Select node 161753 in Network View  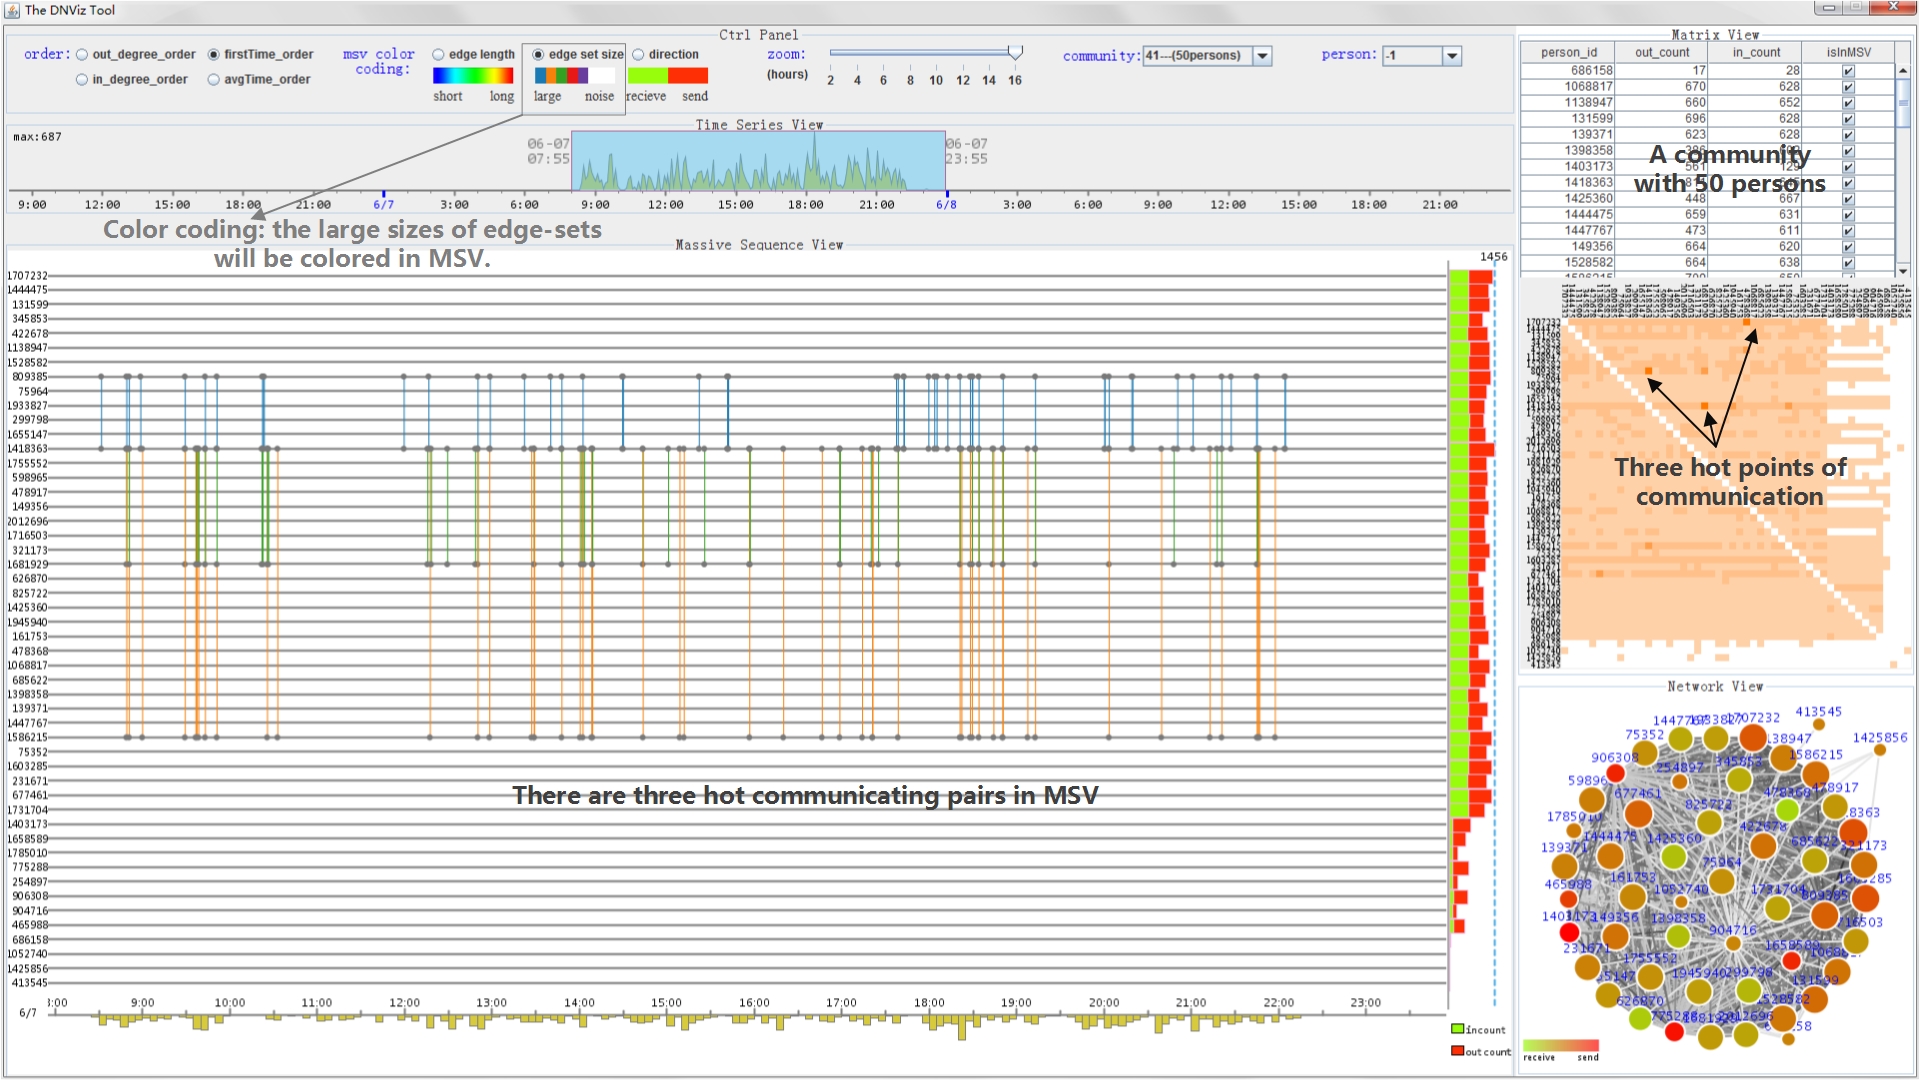click(x=1632, y=896)
